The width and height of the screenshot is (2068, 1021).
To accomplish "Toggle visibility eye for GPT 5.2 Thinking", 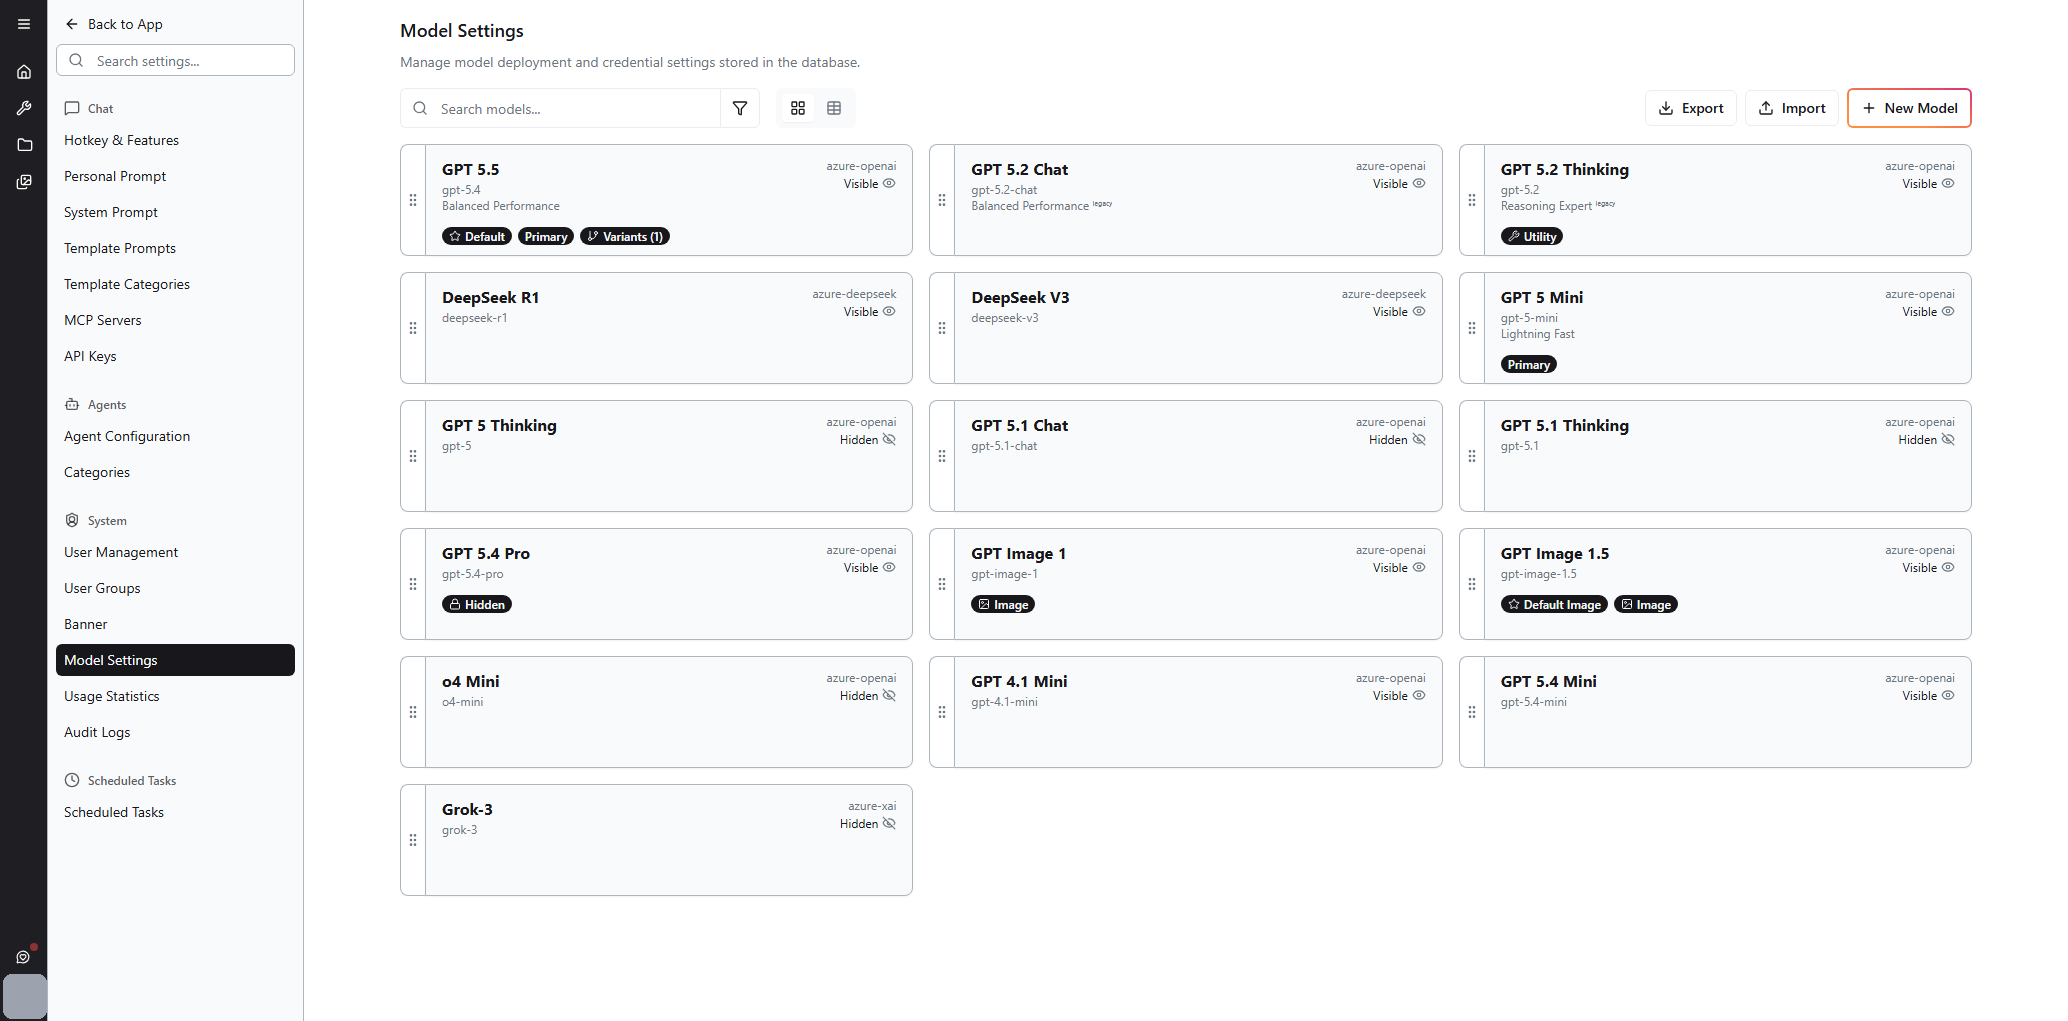I will (x=1948, y=183).
